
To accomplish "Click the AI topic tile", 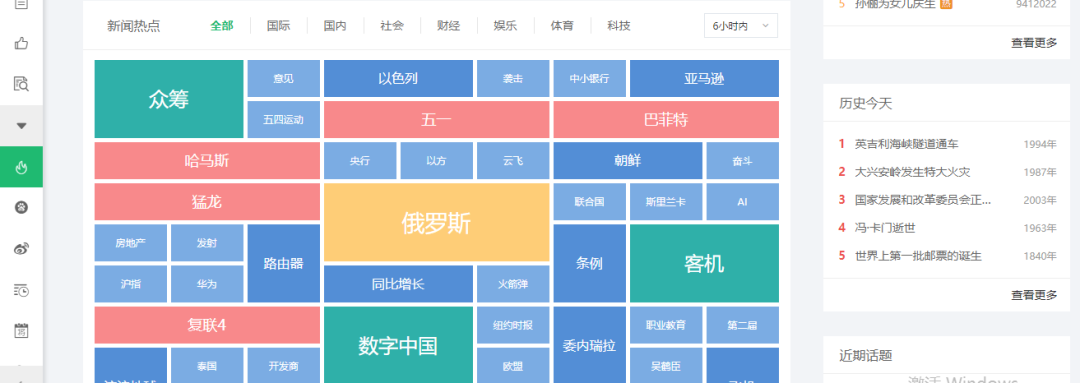I will coord(742,202).
